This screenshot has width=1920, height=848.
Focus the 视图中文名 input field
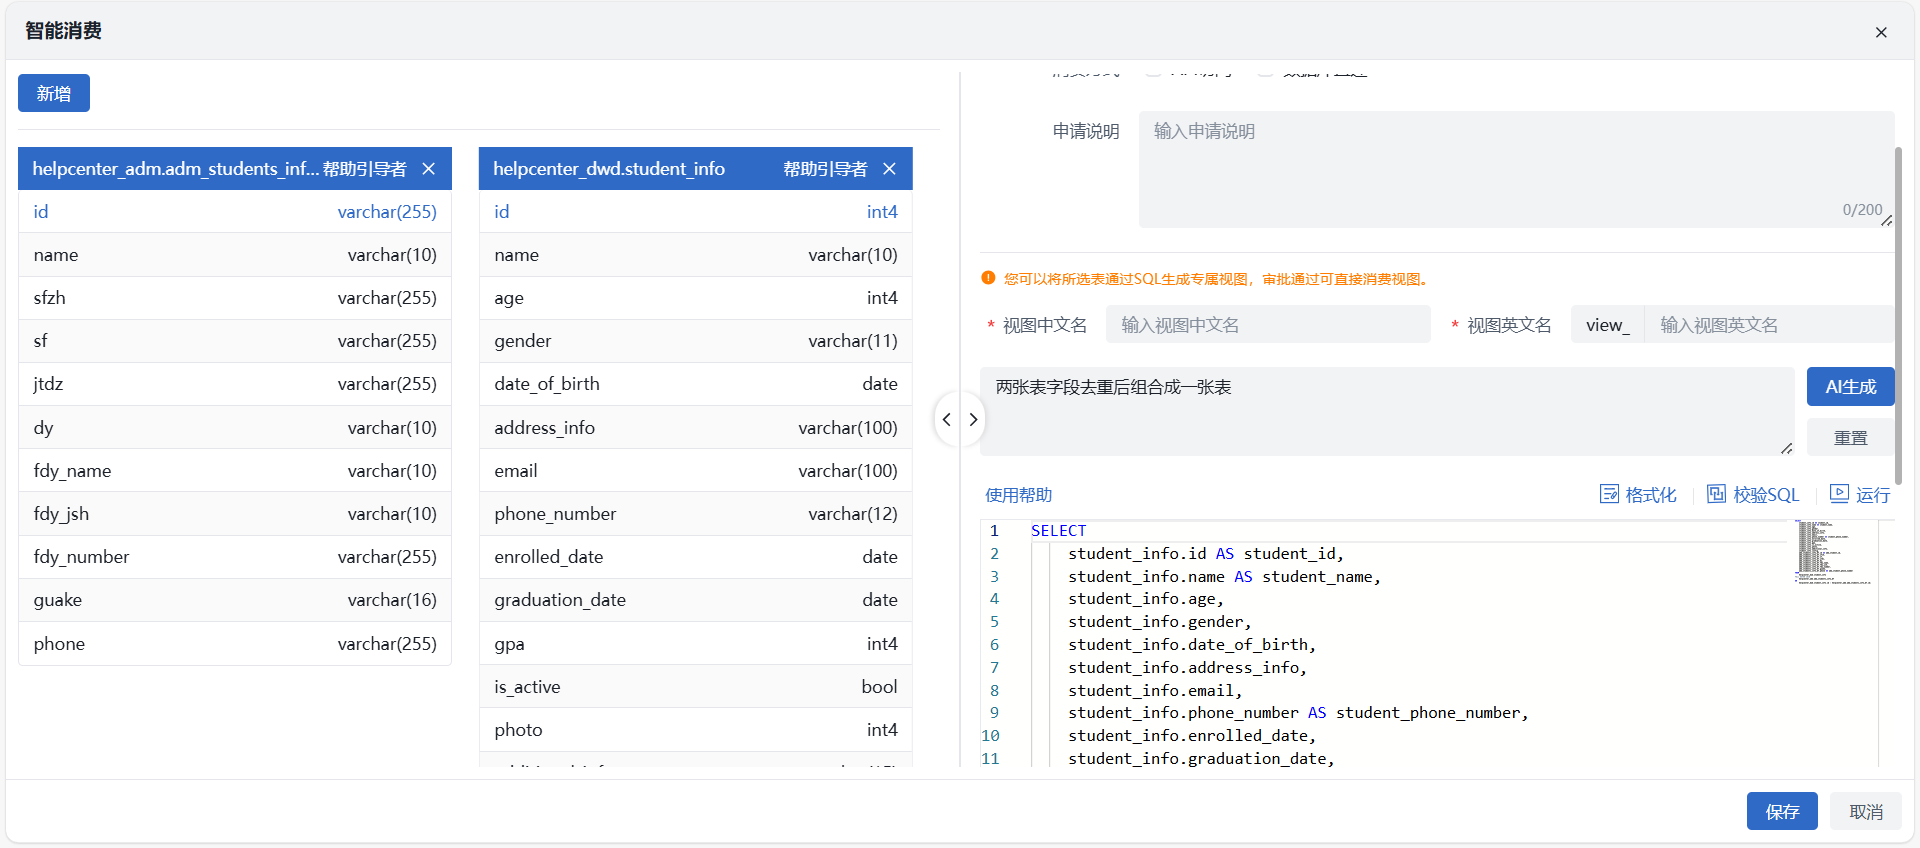(x=1268, y=325)
